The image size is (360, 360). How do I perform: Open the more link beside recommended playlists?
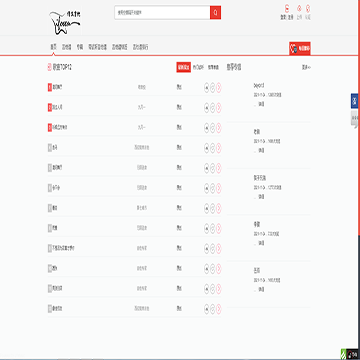pos(306,67)
